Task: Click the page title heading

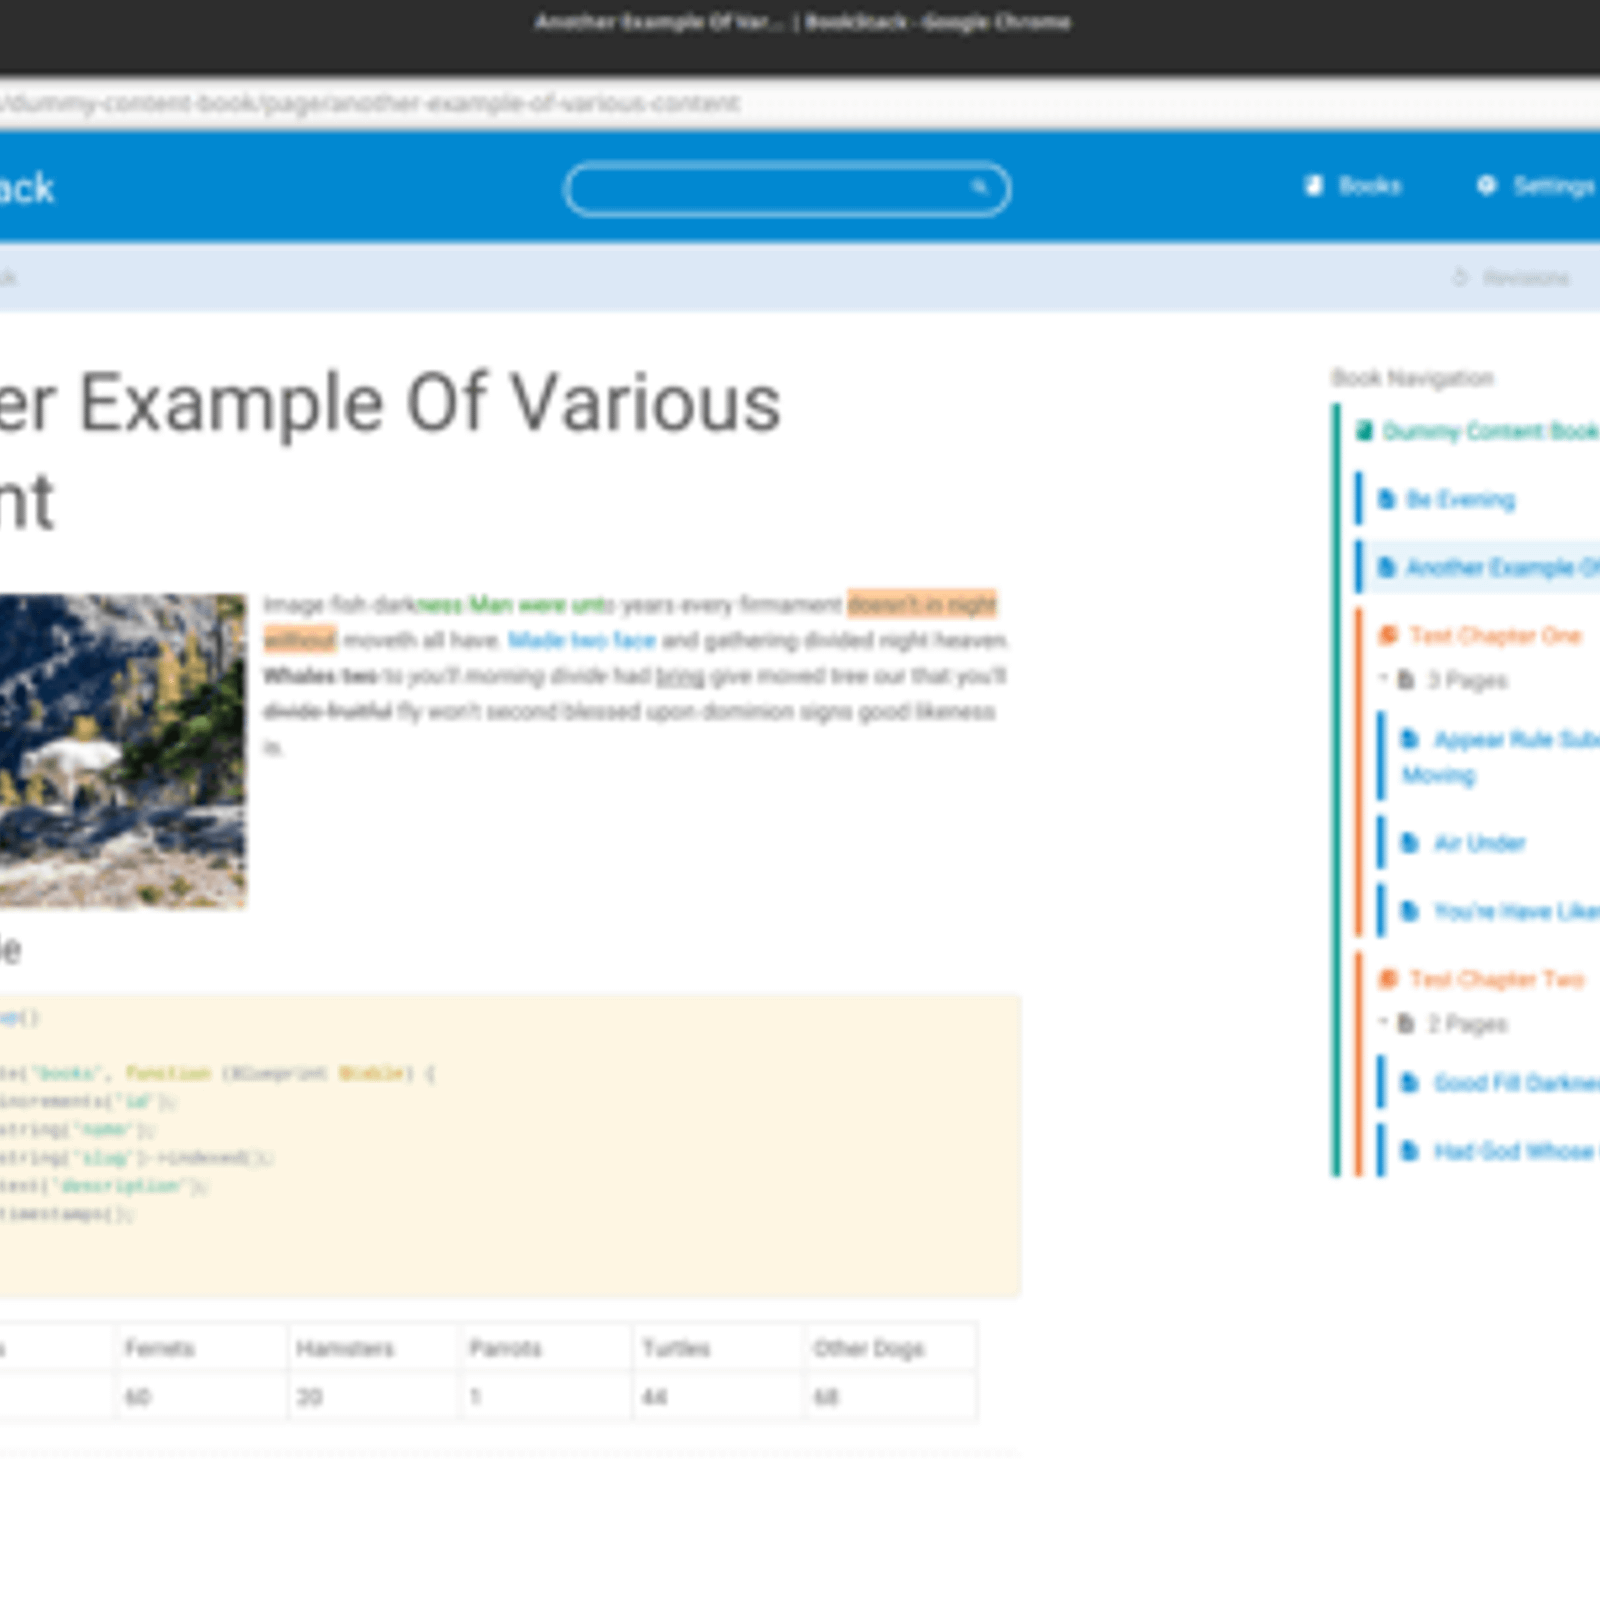Action: [x=390, y=452]
